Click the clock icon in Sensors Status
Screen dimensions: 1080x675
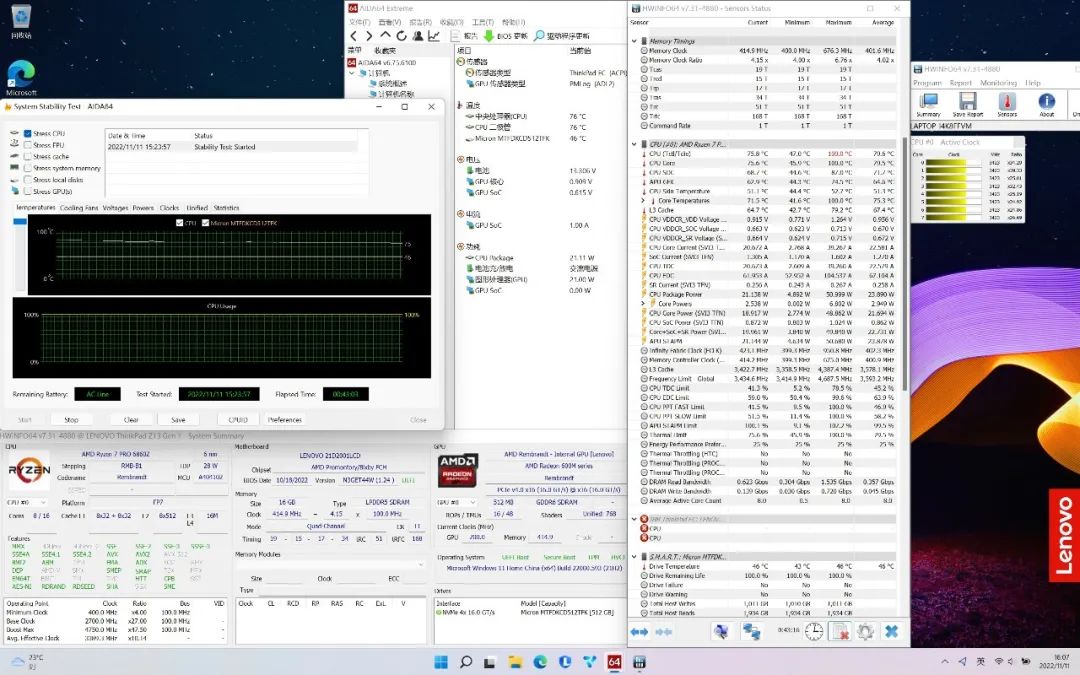click(x=814, y=631)
